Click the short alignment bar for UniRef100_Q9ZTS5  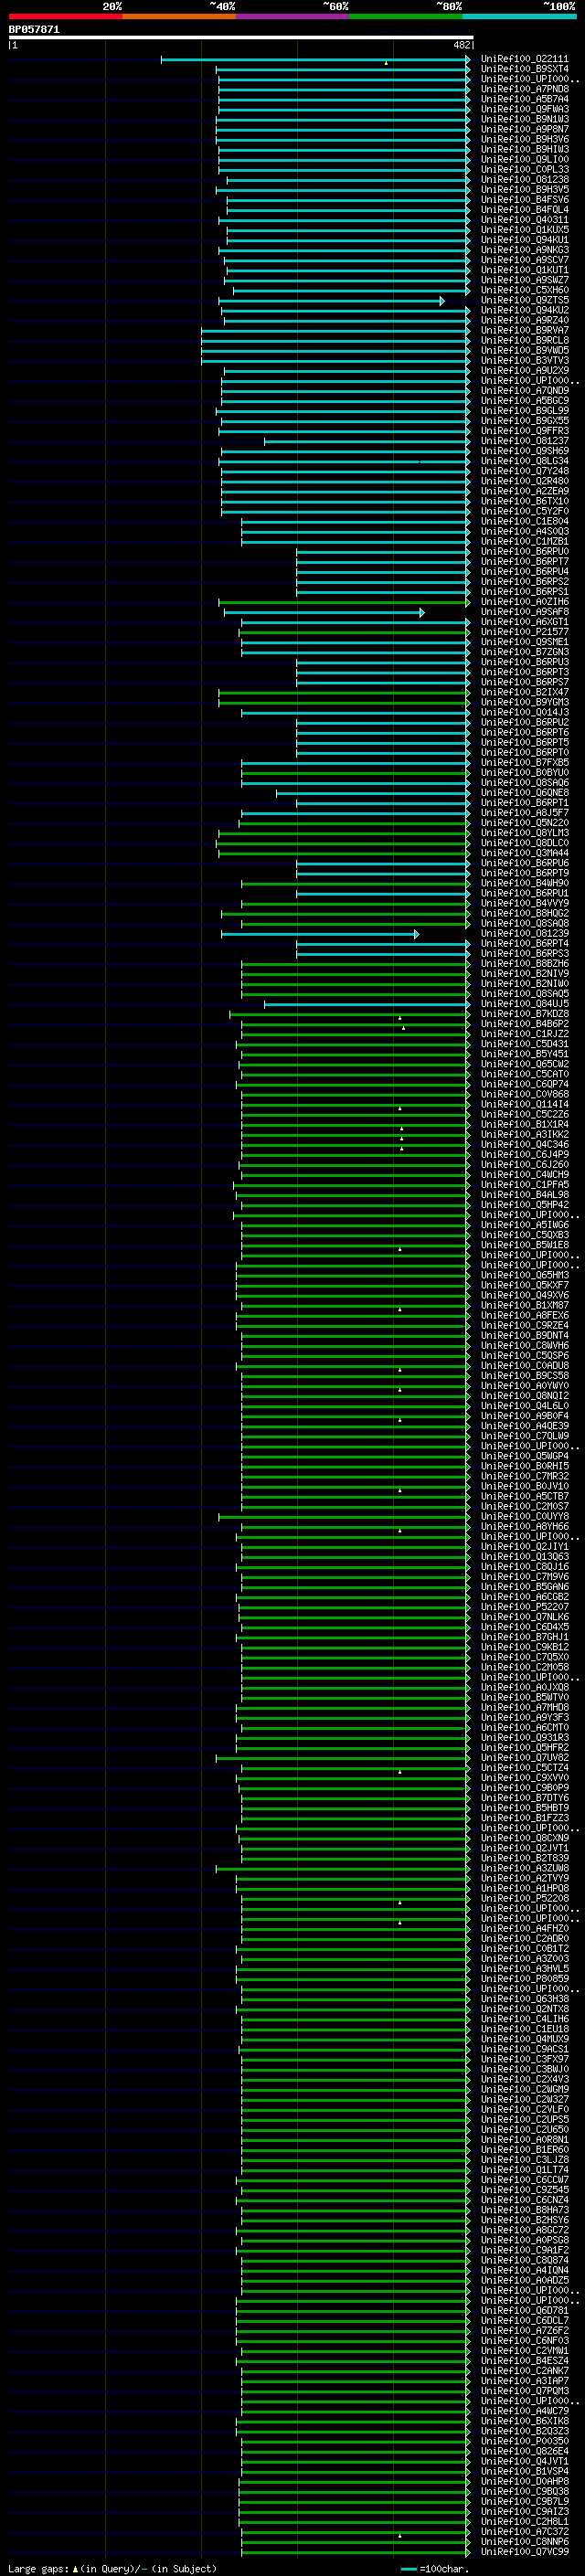(x=331, y=301)
